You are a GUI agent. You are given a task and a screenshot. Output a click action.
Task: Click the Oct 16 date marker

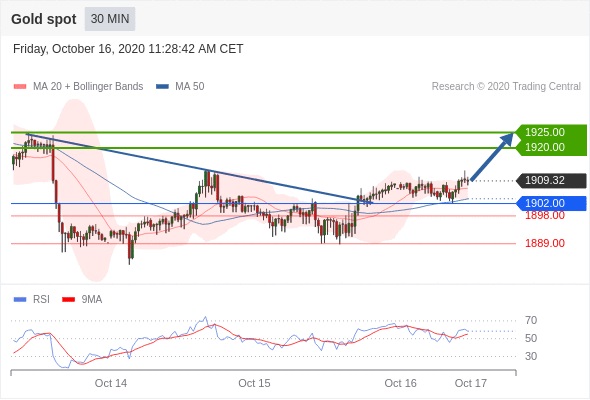click(x=400, y=383)
